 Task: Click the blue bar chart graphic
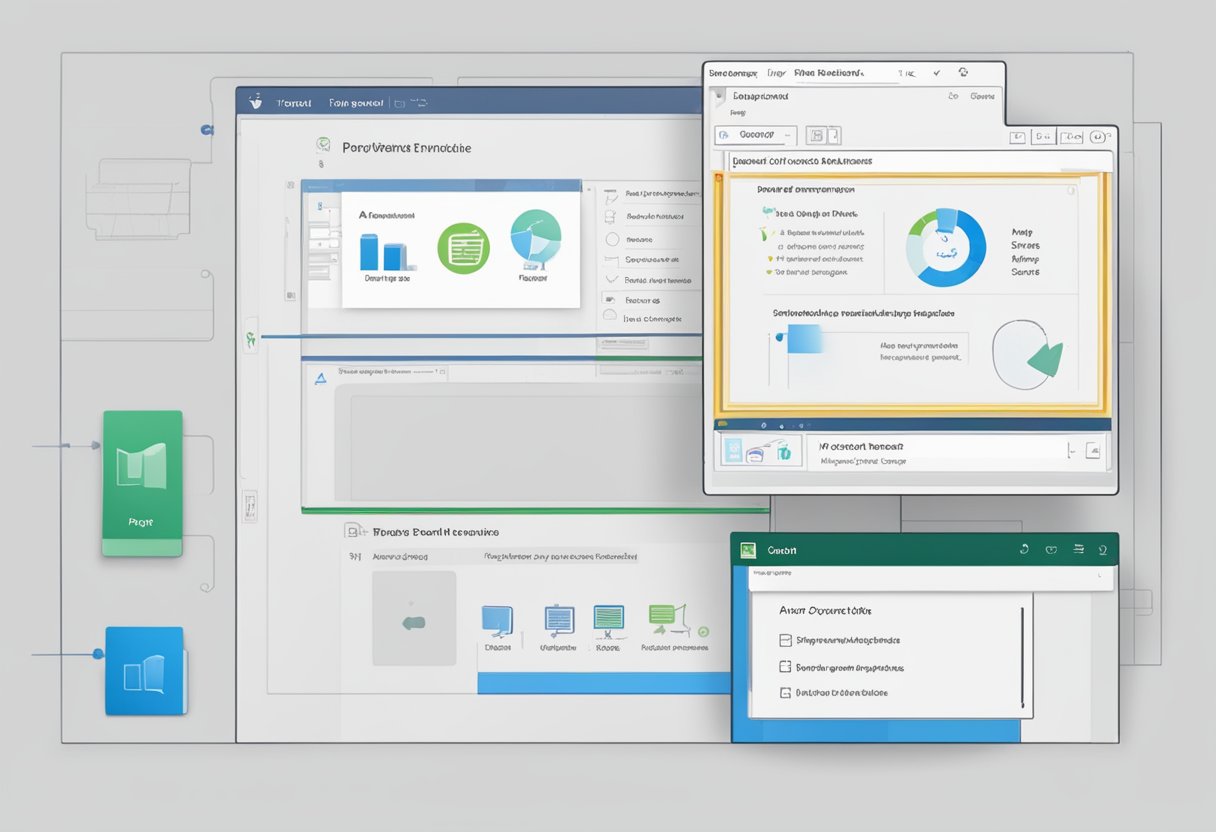click(381, 252)
